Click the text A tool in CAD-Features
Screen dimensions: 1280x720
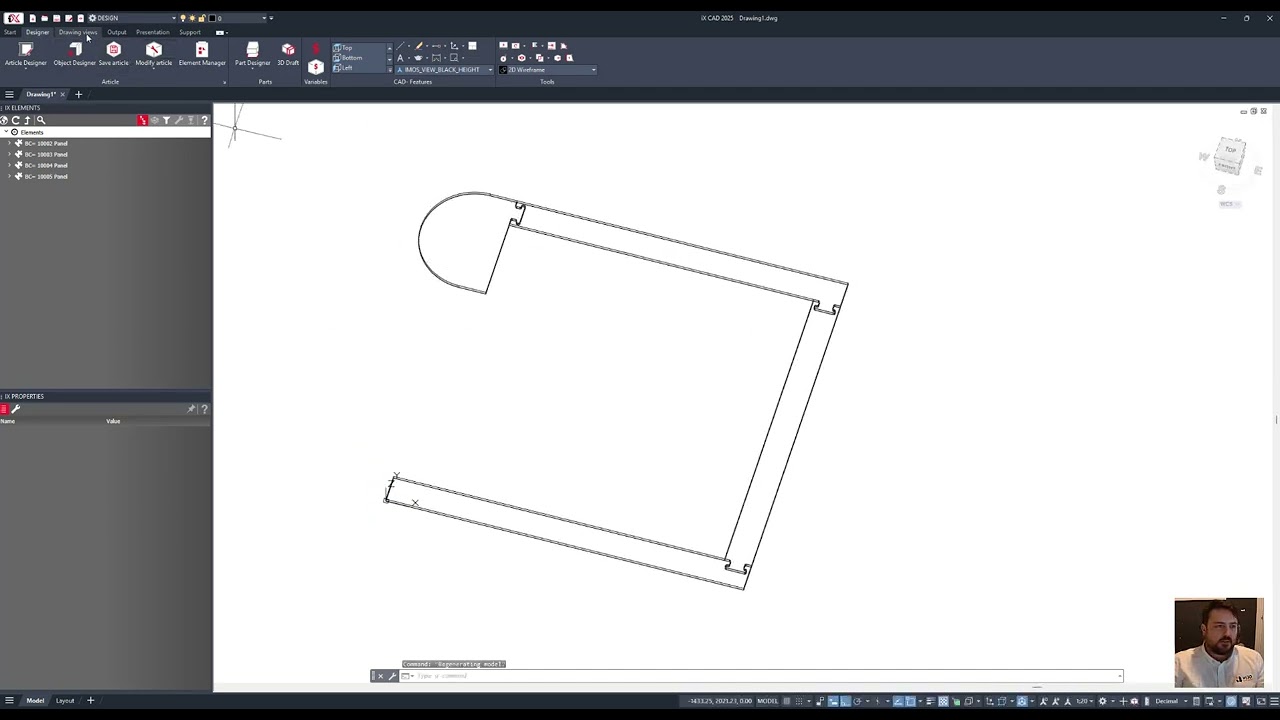[400, 58]
